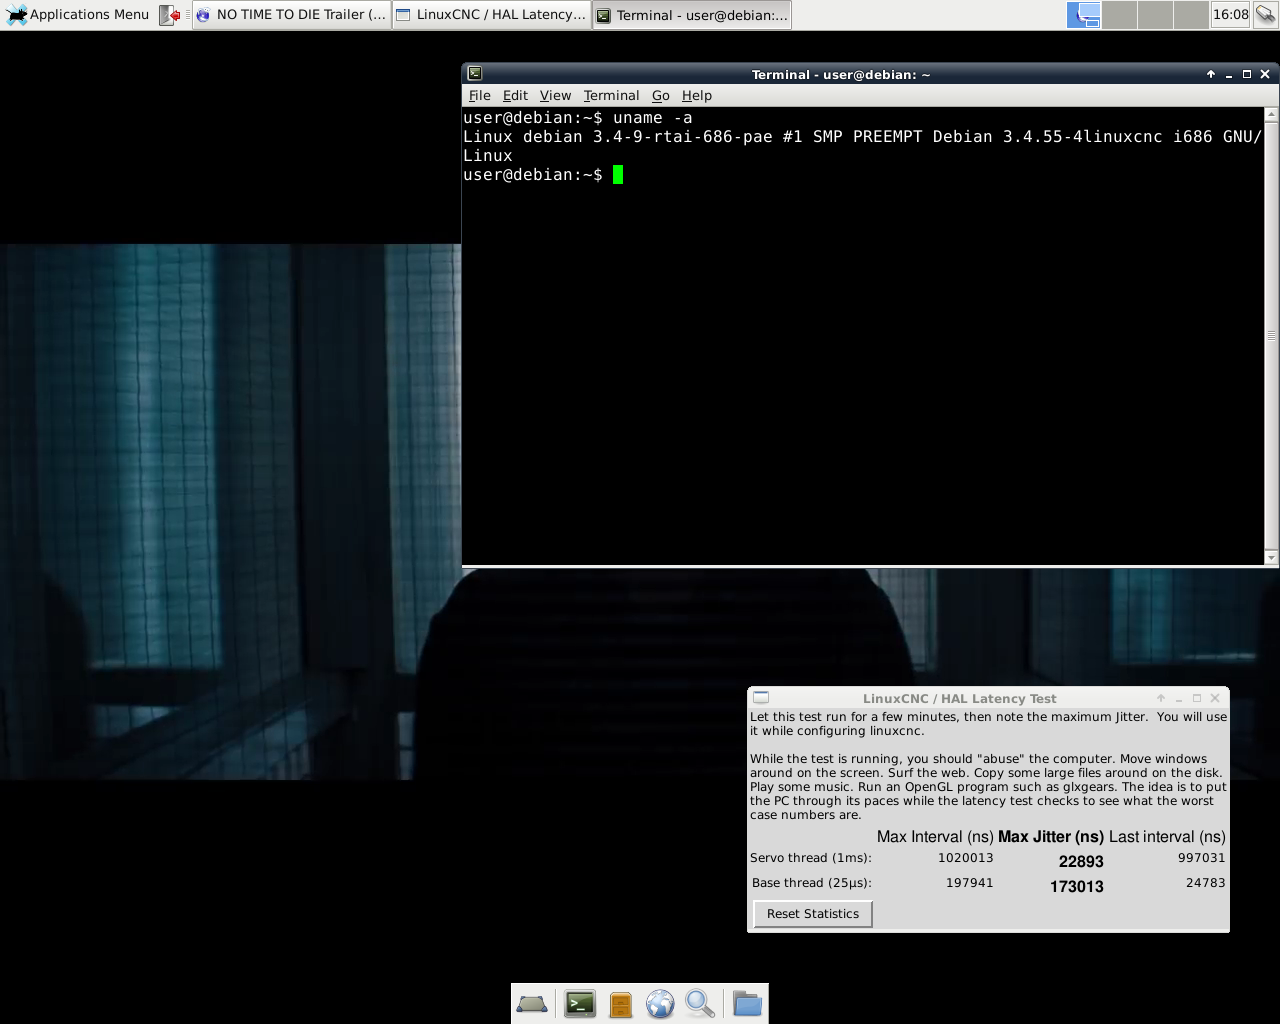1280x1024 pixels.
Task: Open the Edit menu in Terminal
Action: [x=515, y=96]
